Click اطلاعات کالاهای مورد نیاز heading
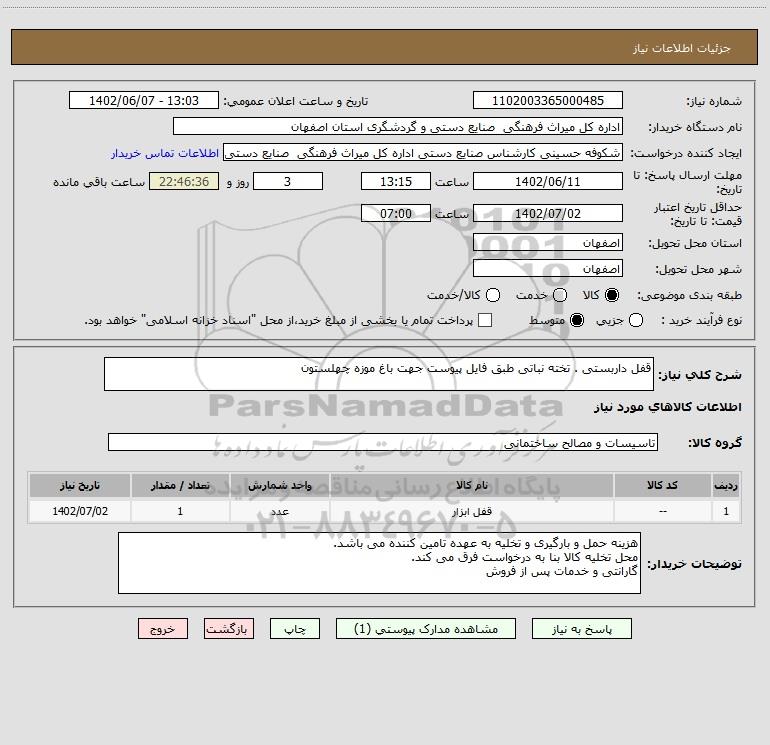Image resolution: width=770 pixels, height=745 pixels. point(667,407)
